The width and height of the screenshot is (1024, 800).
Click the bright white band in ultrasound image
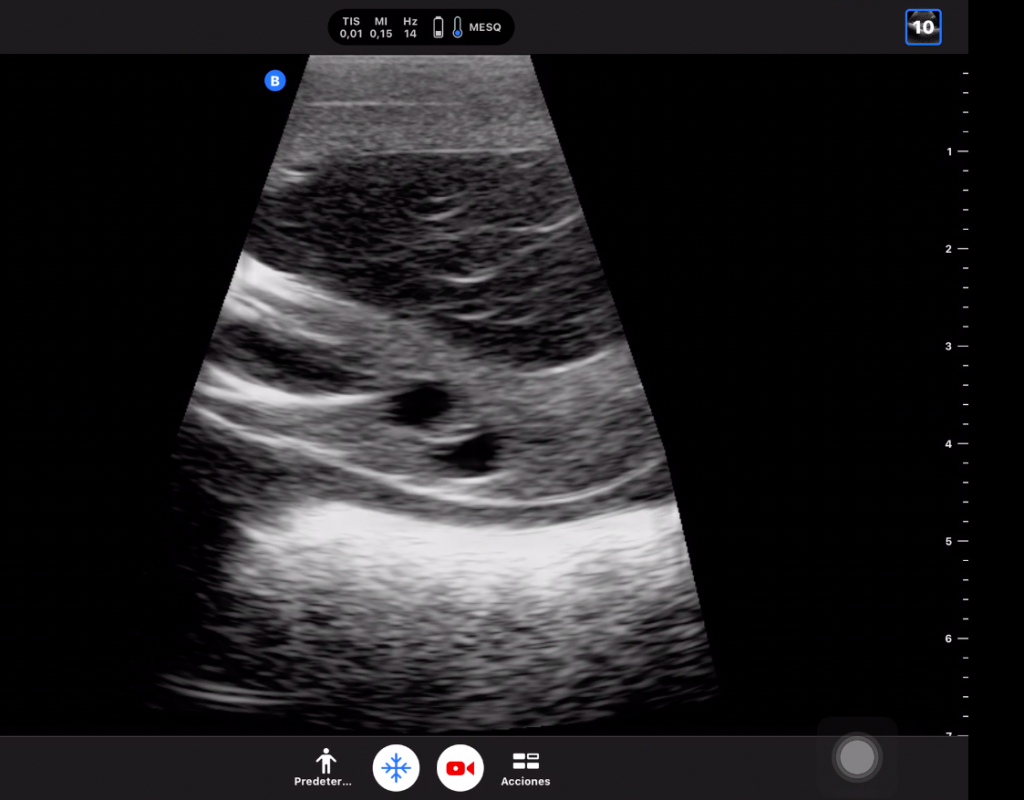(460, 540)
